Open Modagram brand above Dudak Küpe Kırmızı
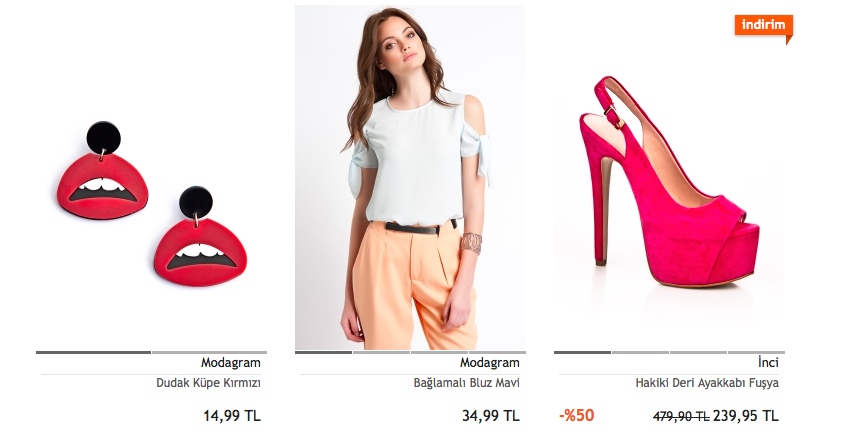The width and height of the screenshot is (848, 444). 231,362
